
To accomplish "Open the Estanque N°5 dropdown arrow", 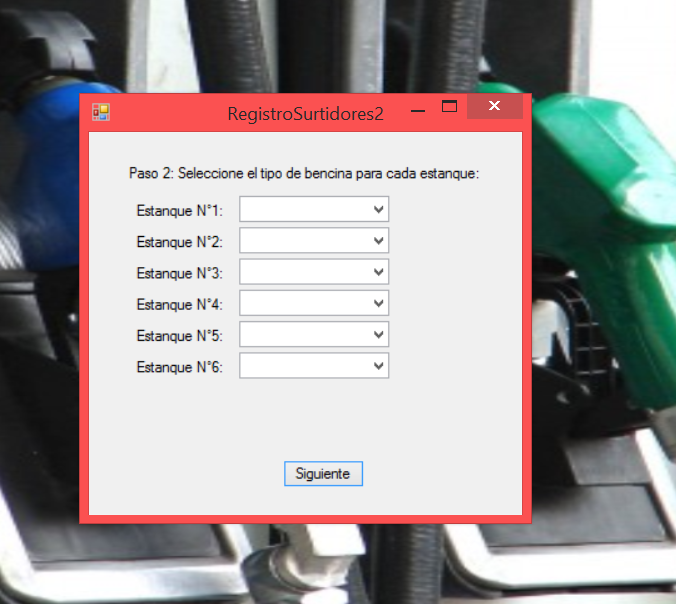I will [x=378, y=335].
